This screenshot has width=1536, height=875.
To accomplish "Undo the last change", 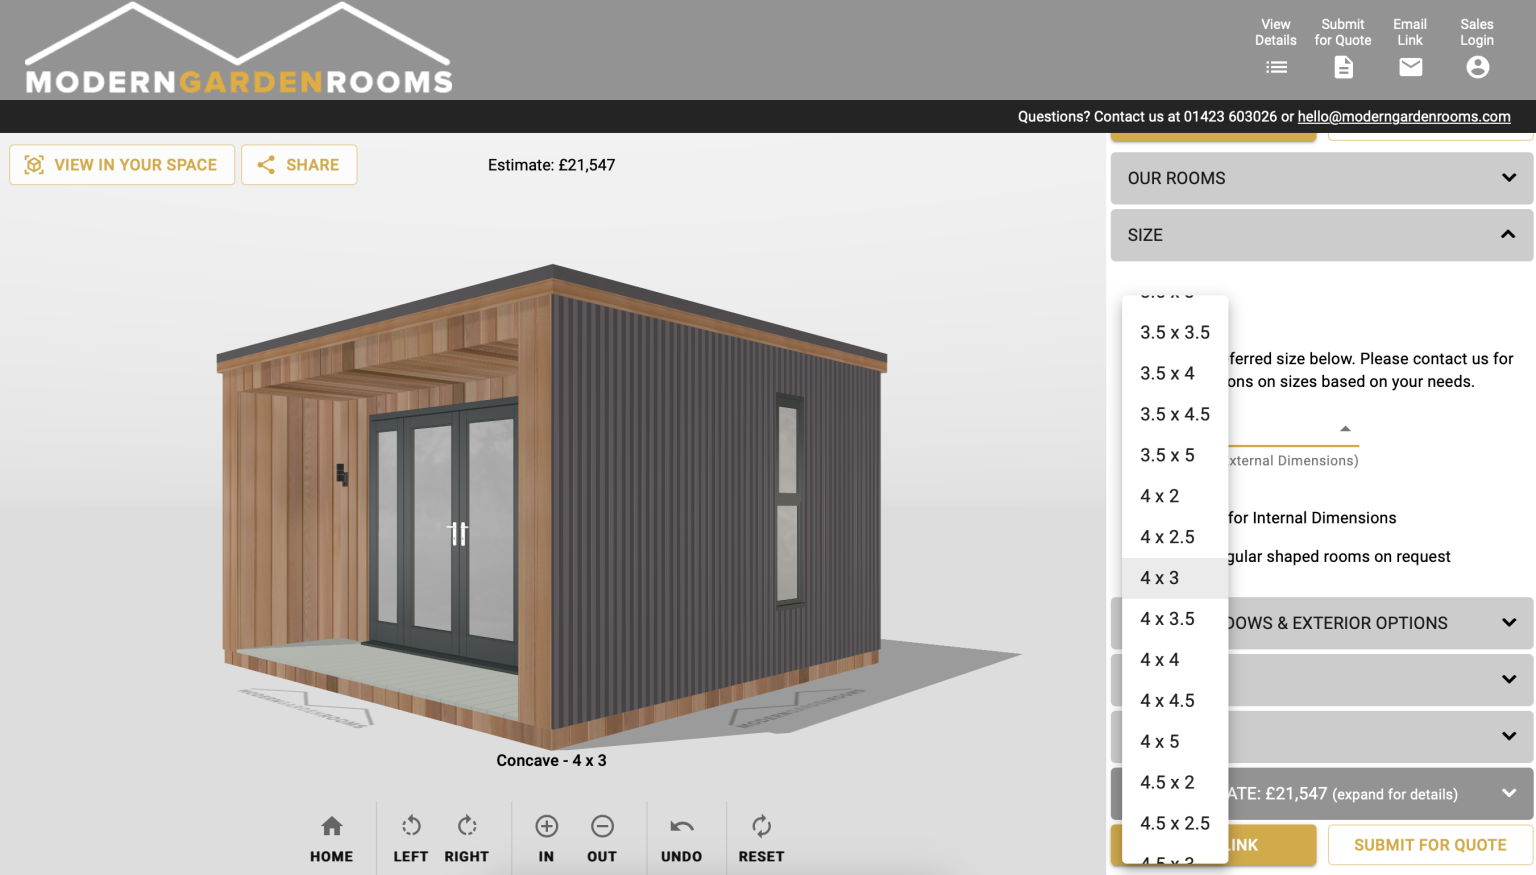I will [x=681, y=837].
